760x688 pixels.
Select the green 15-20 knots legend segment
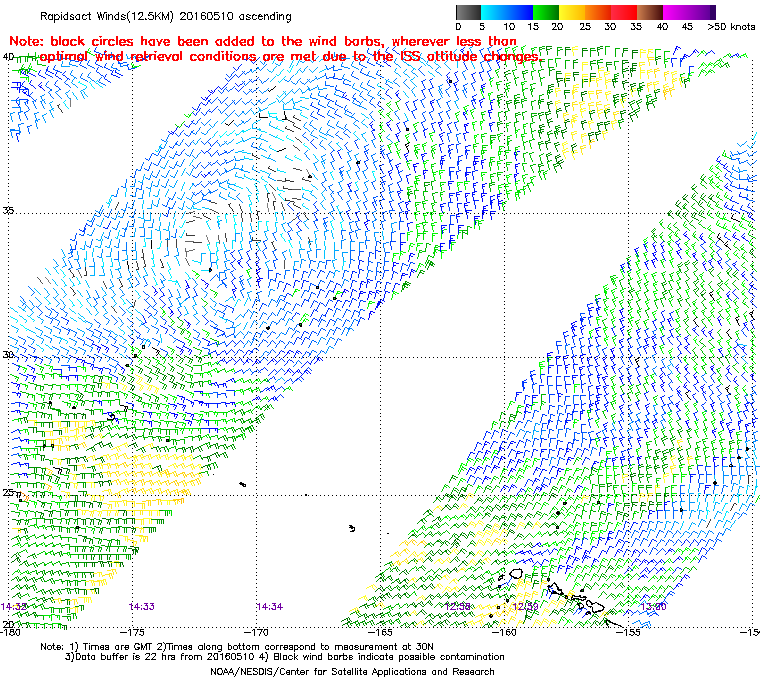point(546,12)
